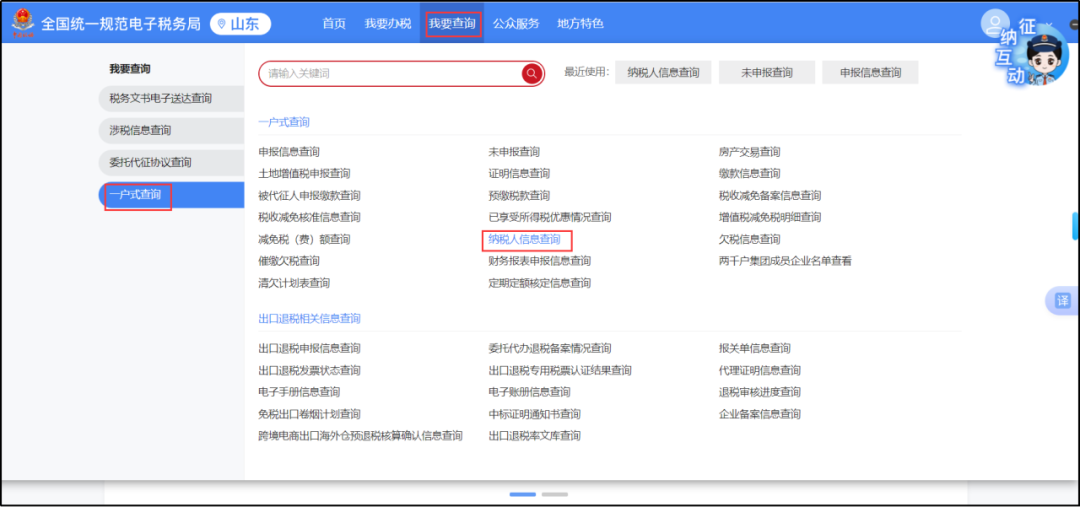Viewport: 1080px width, 507px height.
Task: Open 退税审核进度查询 link
Action: (x=760, y=392)
